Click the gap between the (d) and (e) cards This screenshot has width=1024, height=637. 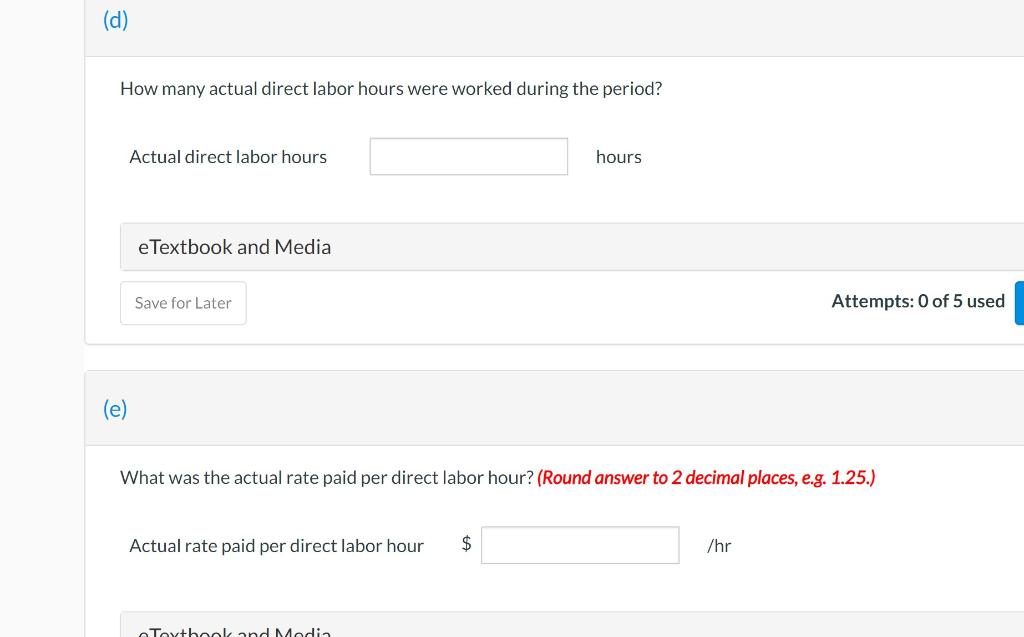click(554, 357)
